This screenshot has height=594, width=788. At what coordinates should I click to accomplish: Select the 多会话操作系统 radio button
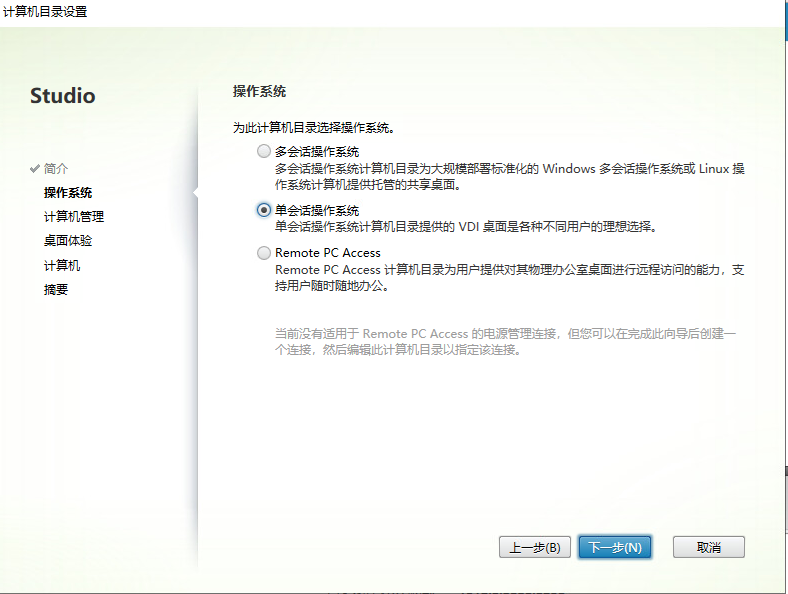[x=264, y=152]
